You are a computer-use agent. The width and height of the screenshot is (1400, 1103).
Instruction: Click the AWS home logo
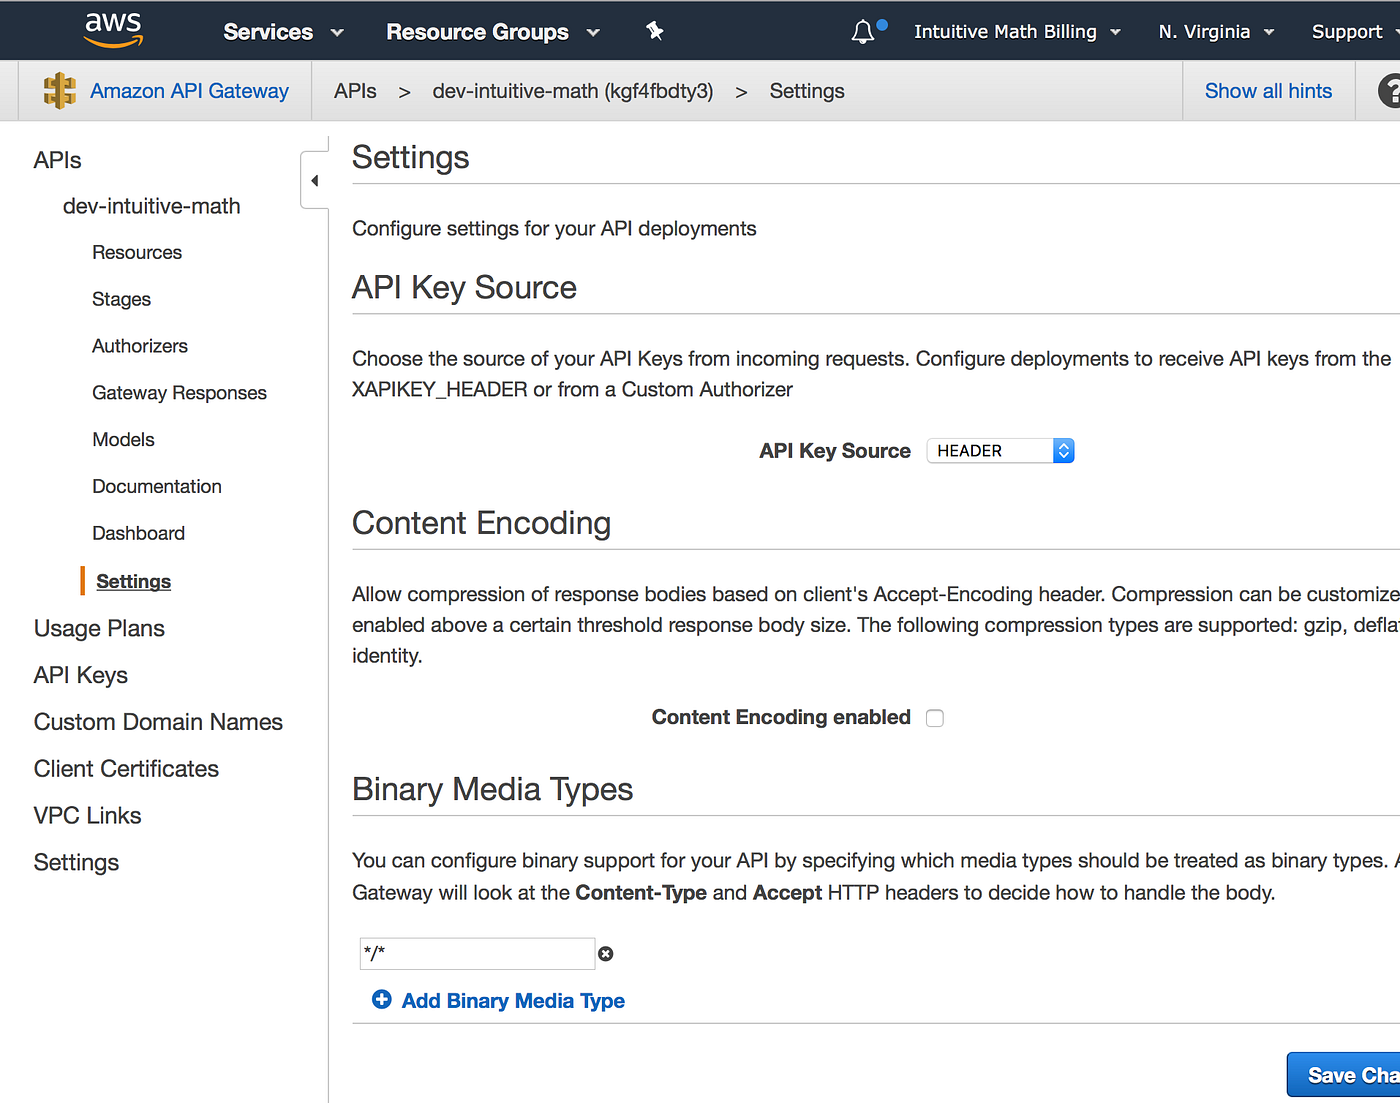[112, 30]
